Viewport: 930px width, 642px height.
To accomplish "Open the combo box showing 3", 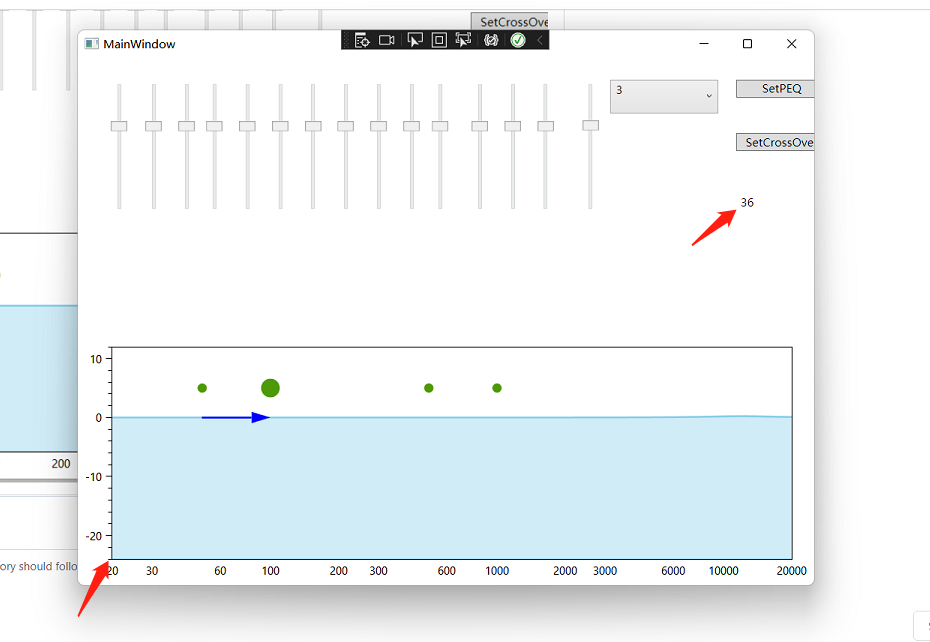I will [664, 97].
